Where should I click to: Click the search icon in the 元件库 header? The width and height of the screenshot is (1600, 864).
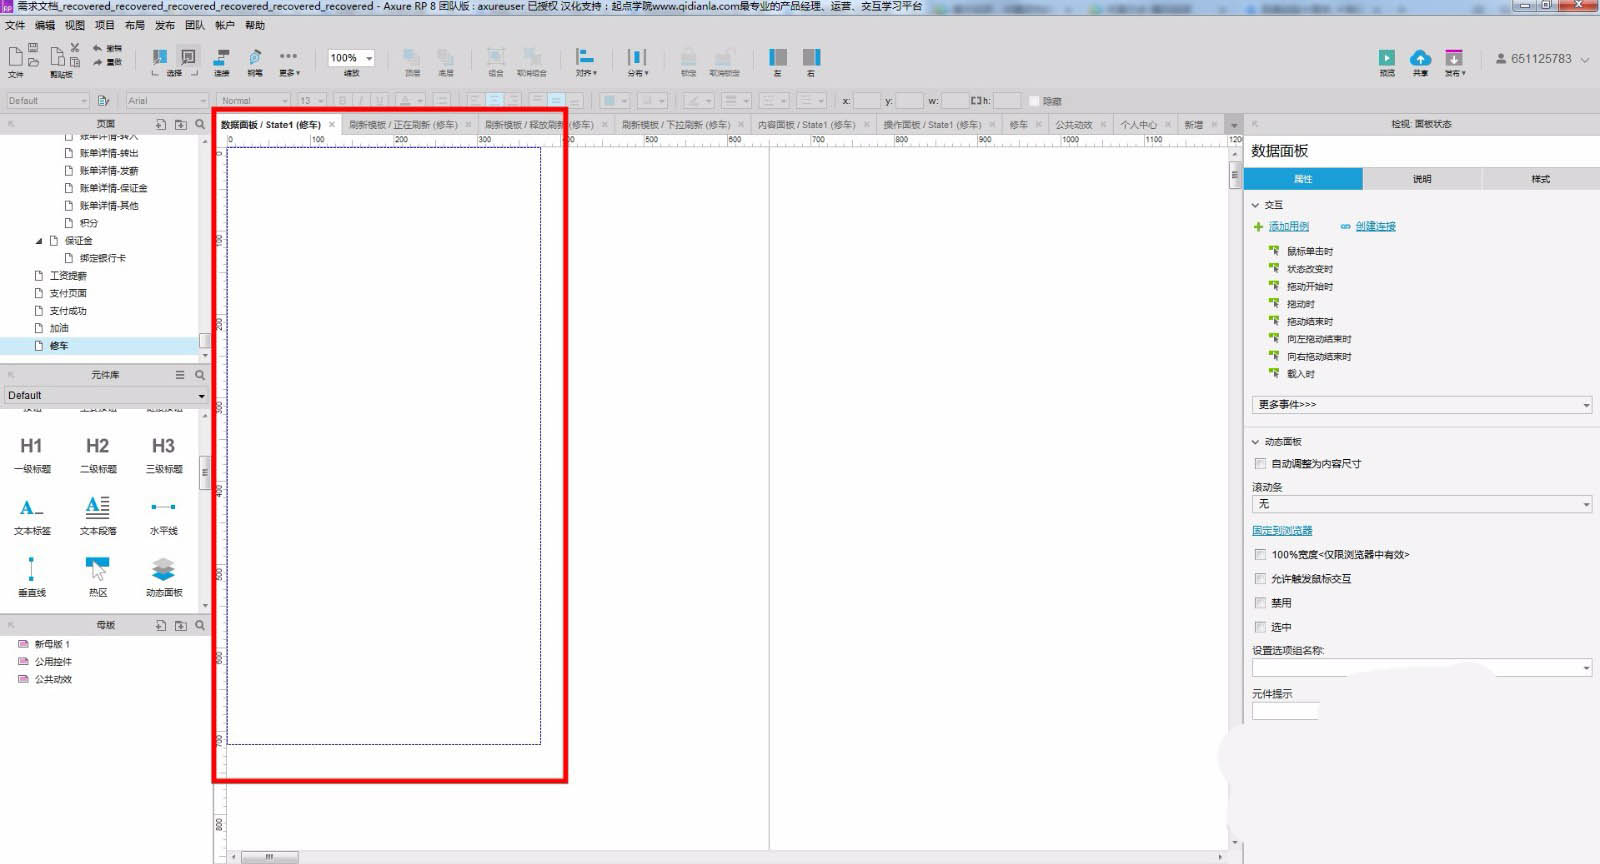[x=200, y=375]
